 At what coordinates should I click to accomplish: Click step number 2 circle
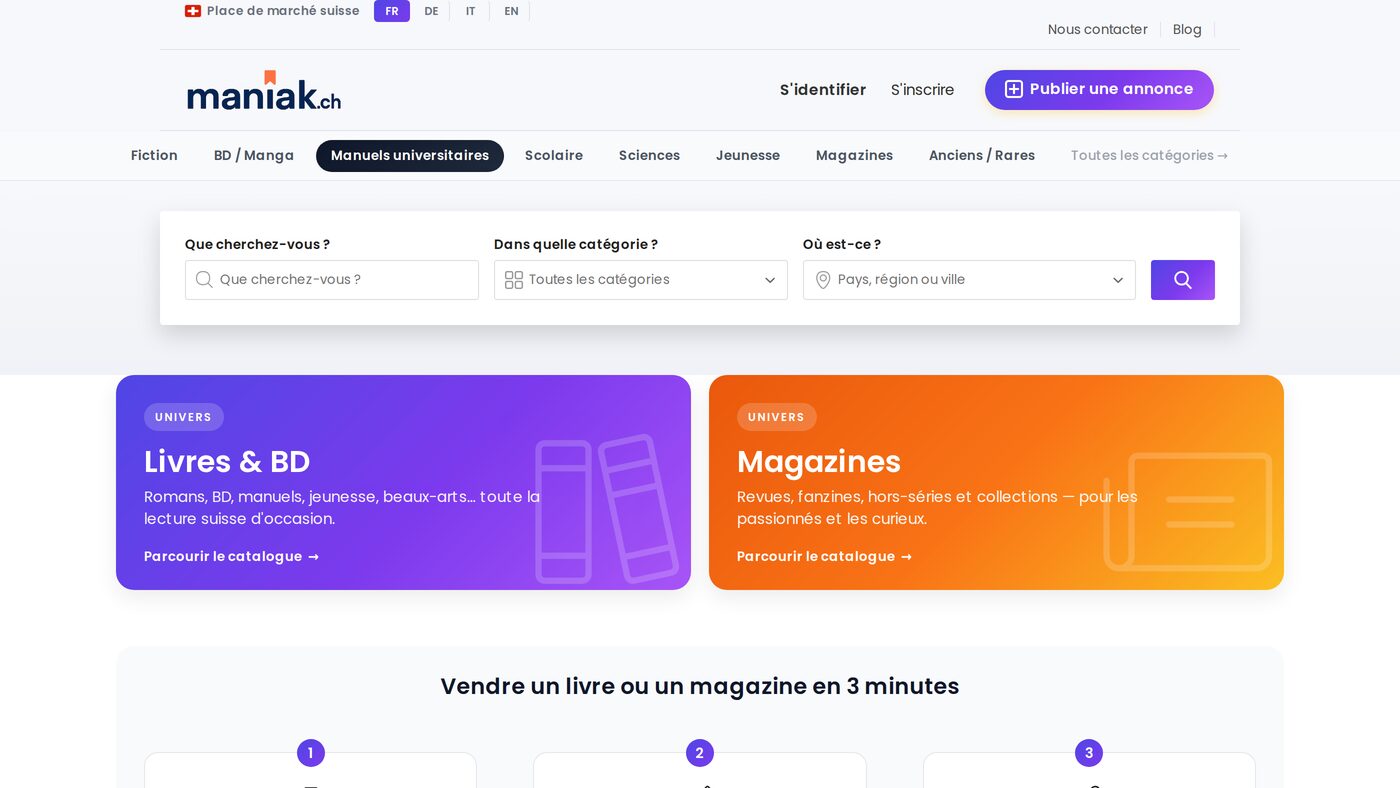point(700,753)
